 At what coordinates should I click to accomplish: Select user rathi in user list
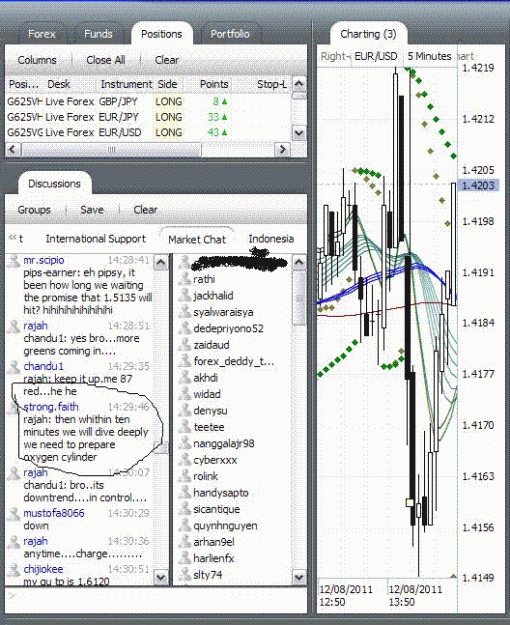(x=204, y=279)
